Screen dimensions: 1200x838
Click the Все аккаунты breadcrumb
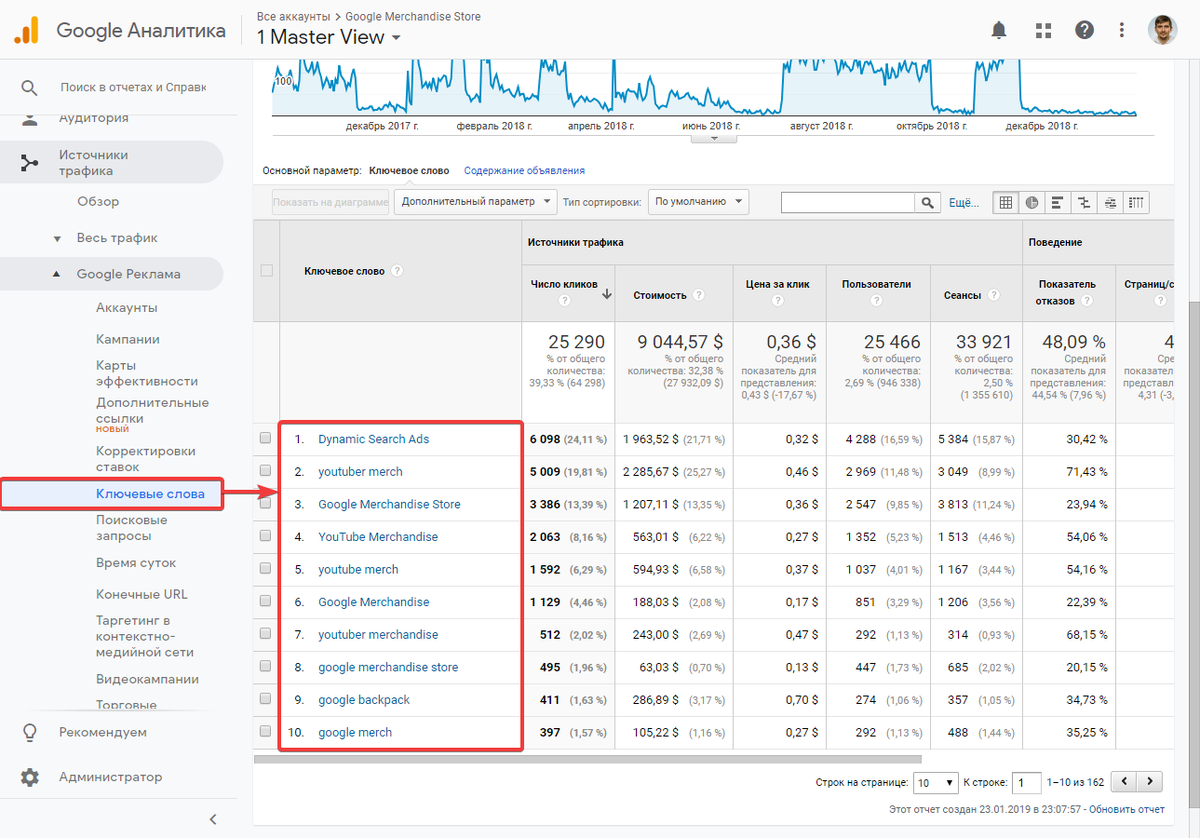[x=291, y=17]
